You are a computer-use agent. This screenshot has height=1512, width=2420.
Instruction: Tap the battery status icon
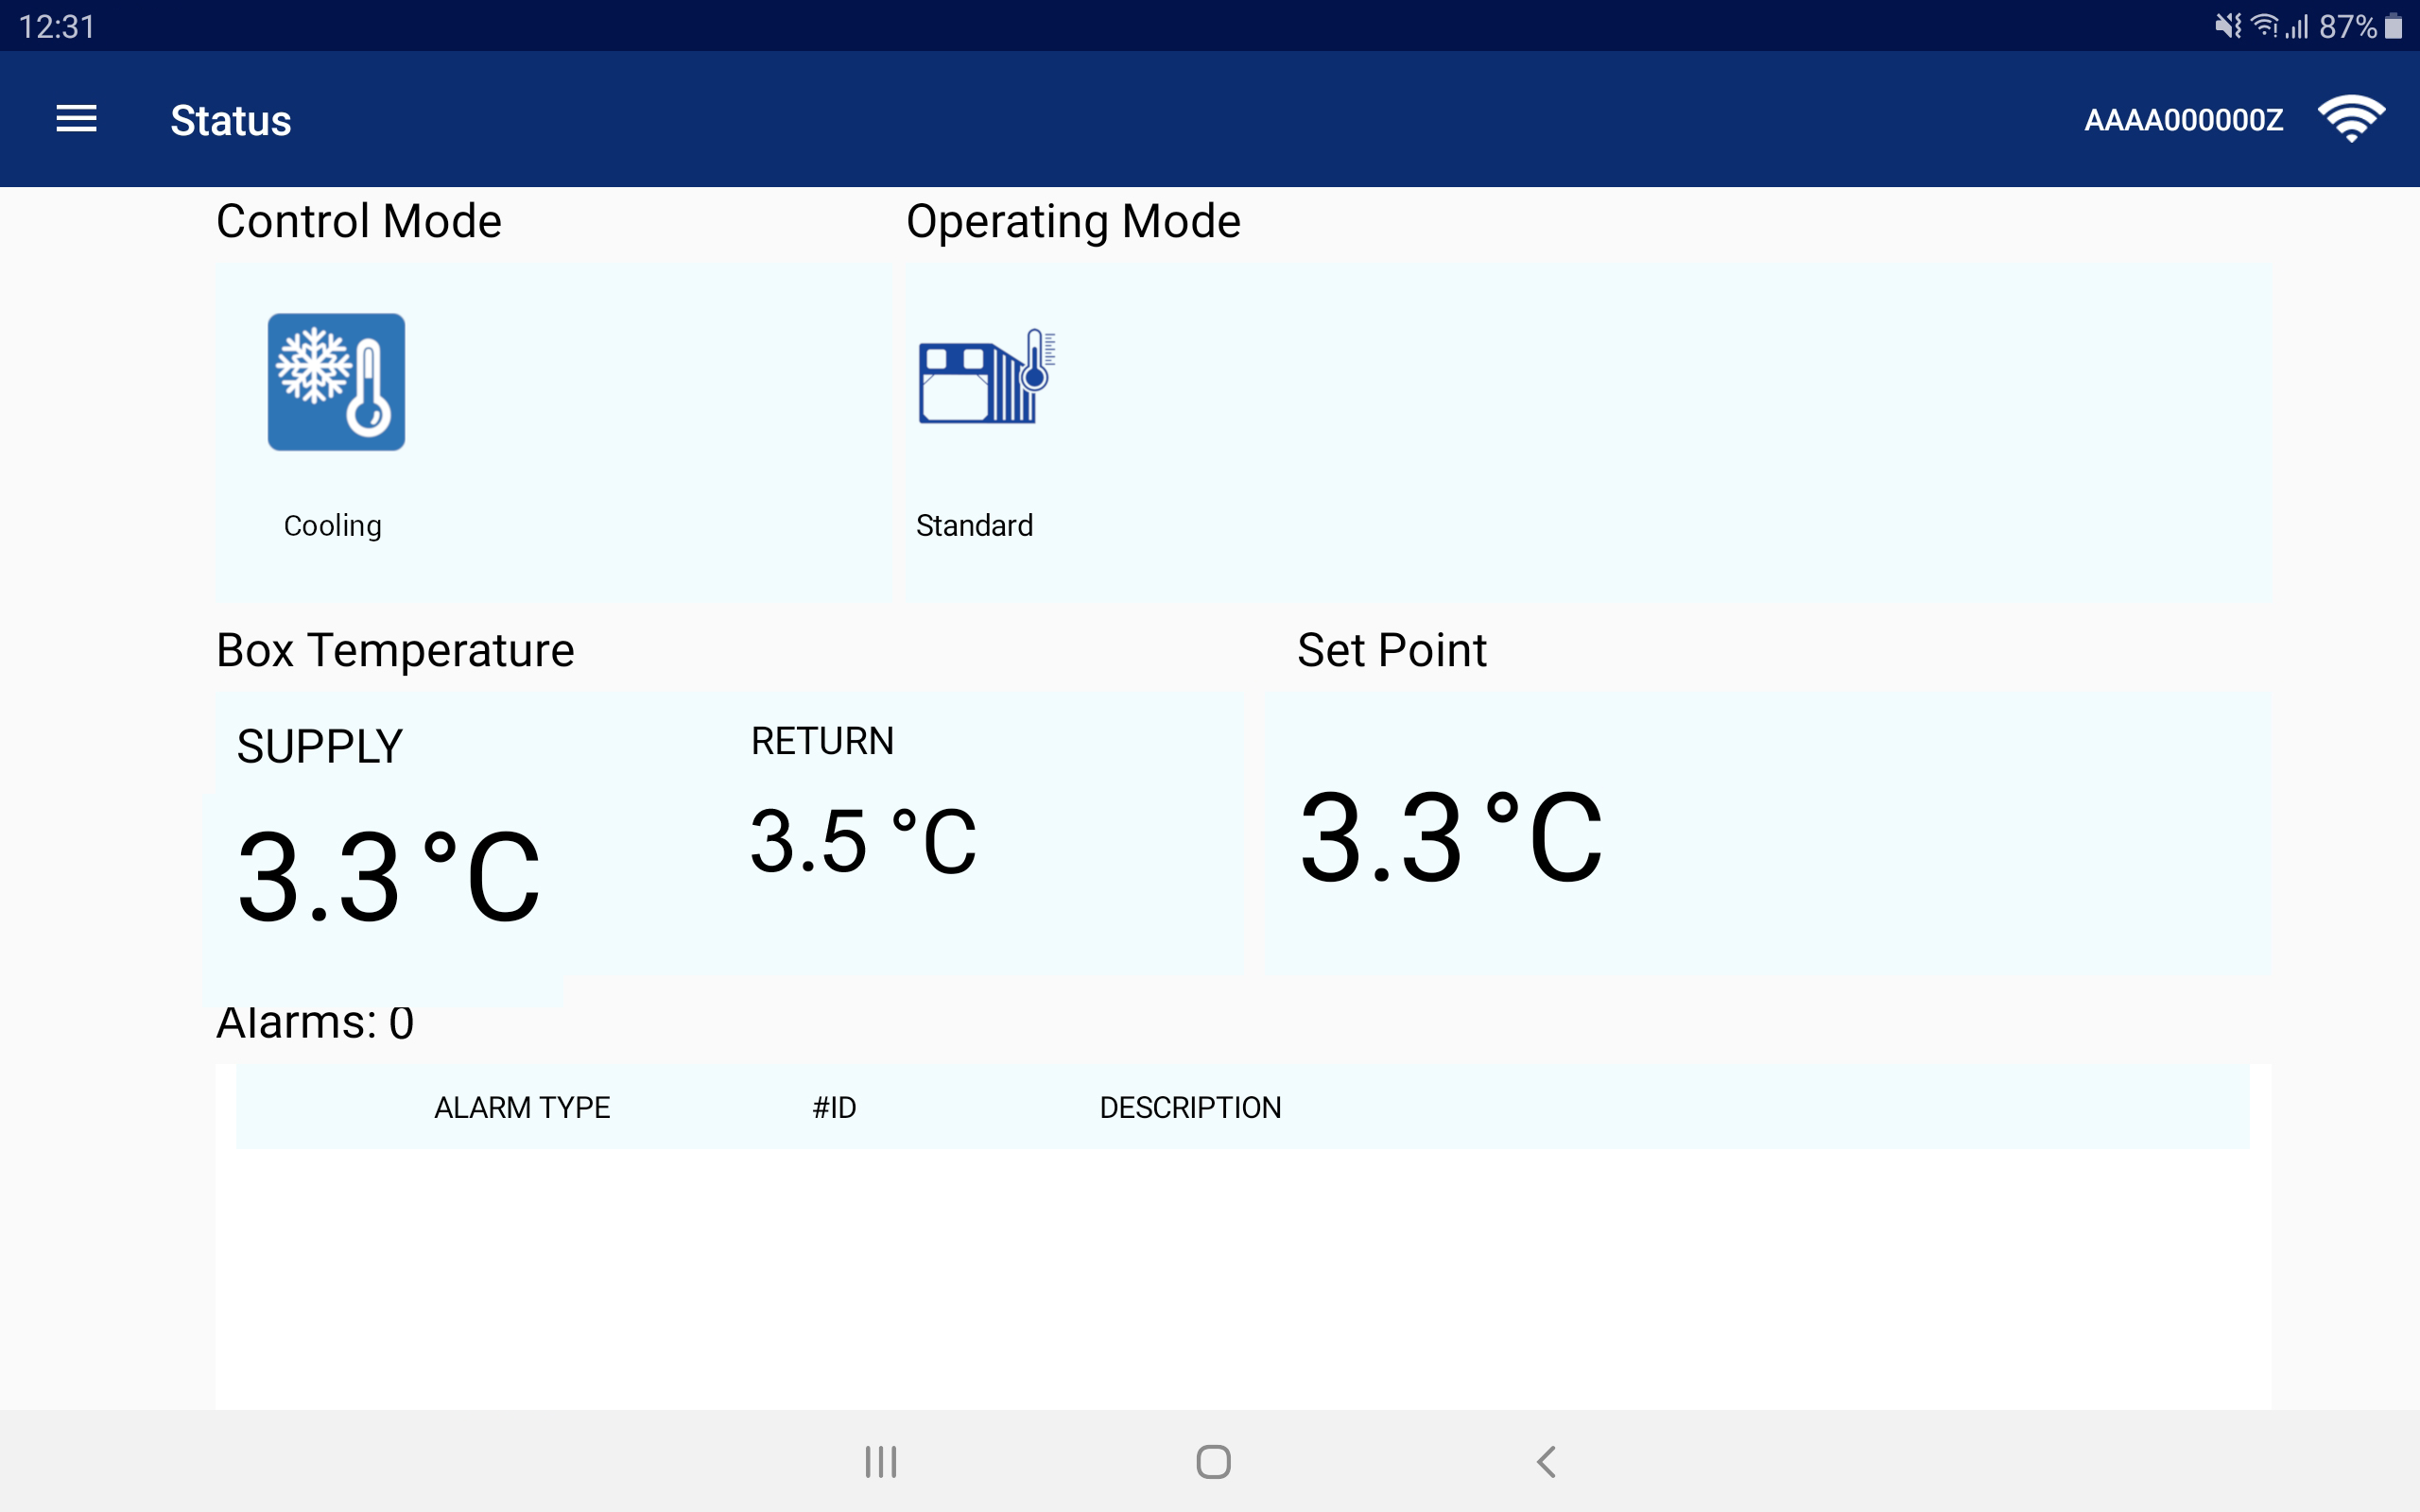(x=2393, y=26)
